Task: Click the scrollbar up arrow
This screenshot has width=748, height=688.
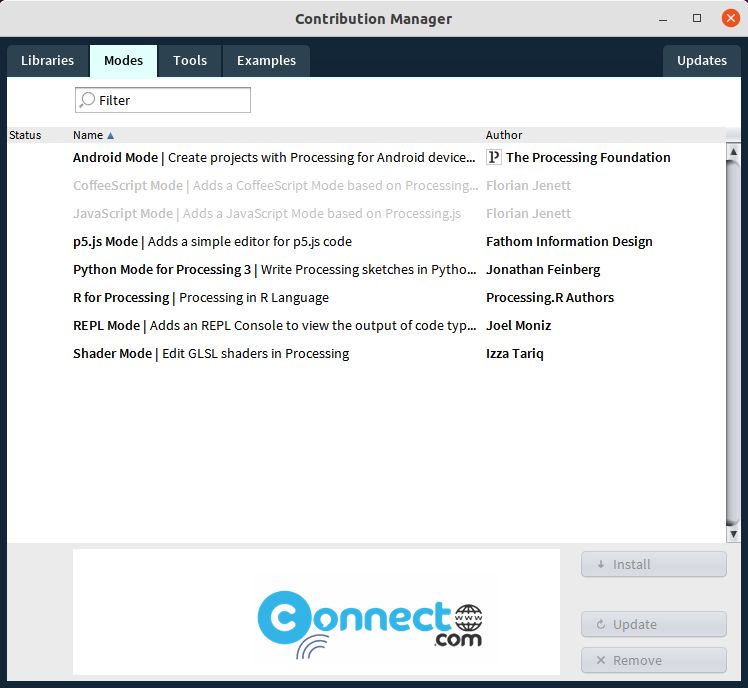Action: (x=734, y=152)
